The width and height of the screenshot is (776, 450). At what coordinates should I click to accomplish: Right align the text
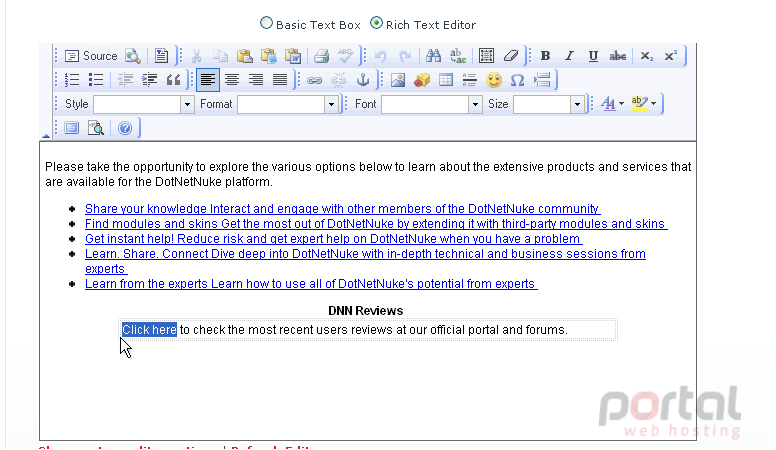(x=256, y=80)
